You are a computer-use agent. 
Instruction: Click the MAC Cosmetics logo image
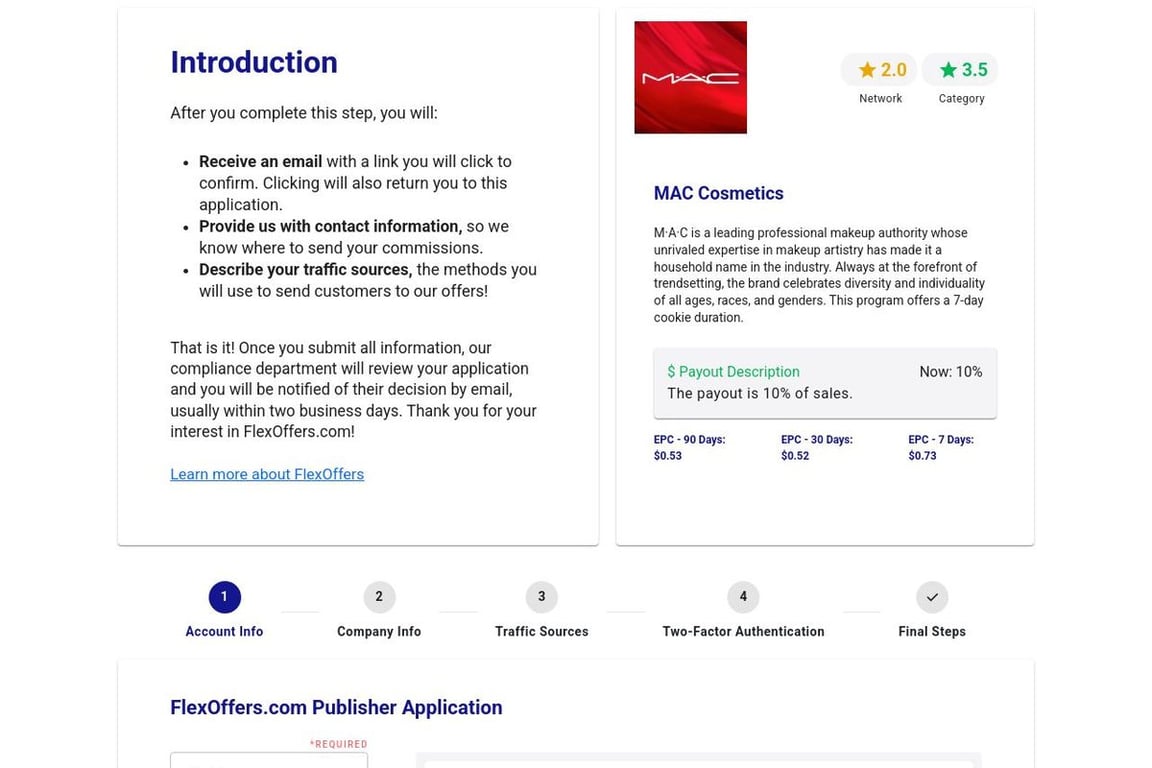pyautogui.click(x=691, y=77)
